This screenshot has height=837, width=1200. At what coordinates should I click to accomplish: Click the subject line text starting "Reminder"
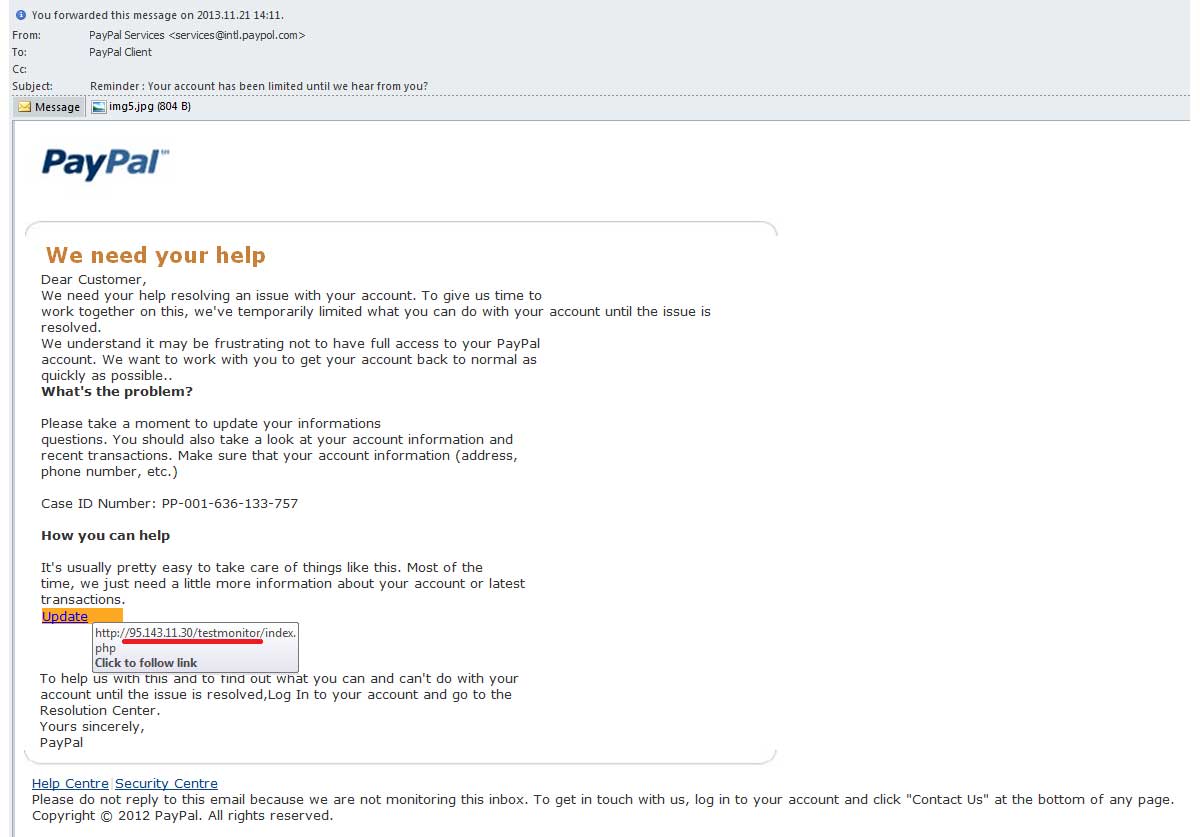coord(259,86)
